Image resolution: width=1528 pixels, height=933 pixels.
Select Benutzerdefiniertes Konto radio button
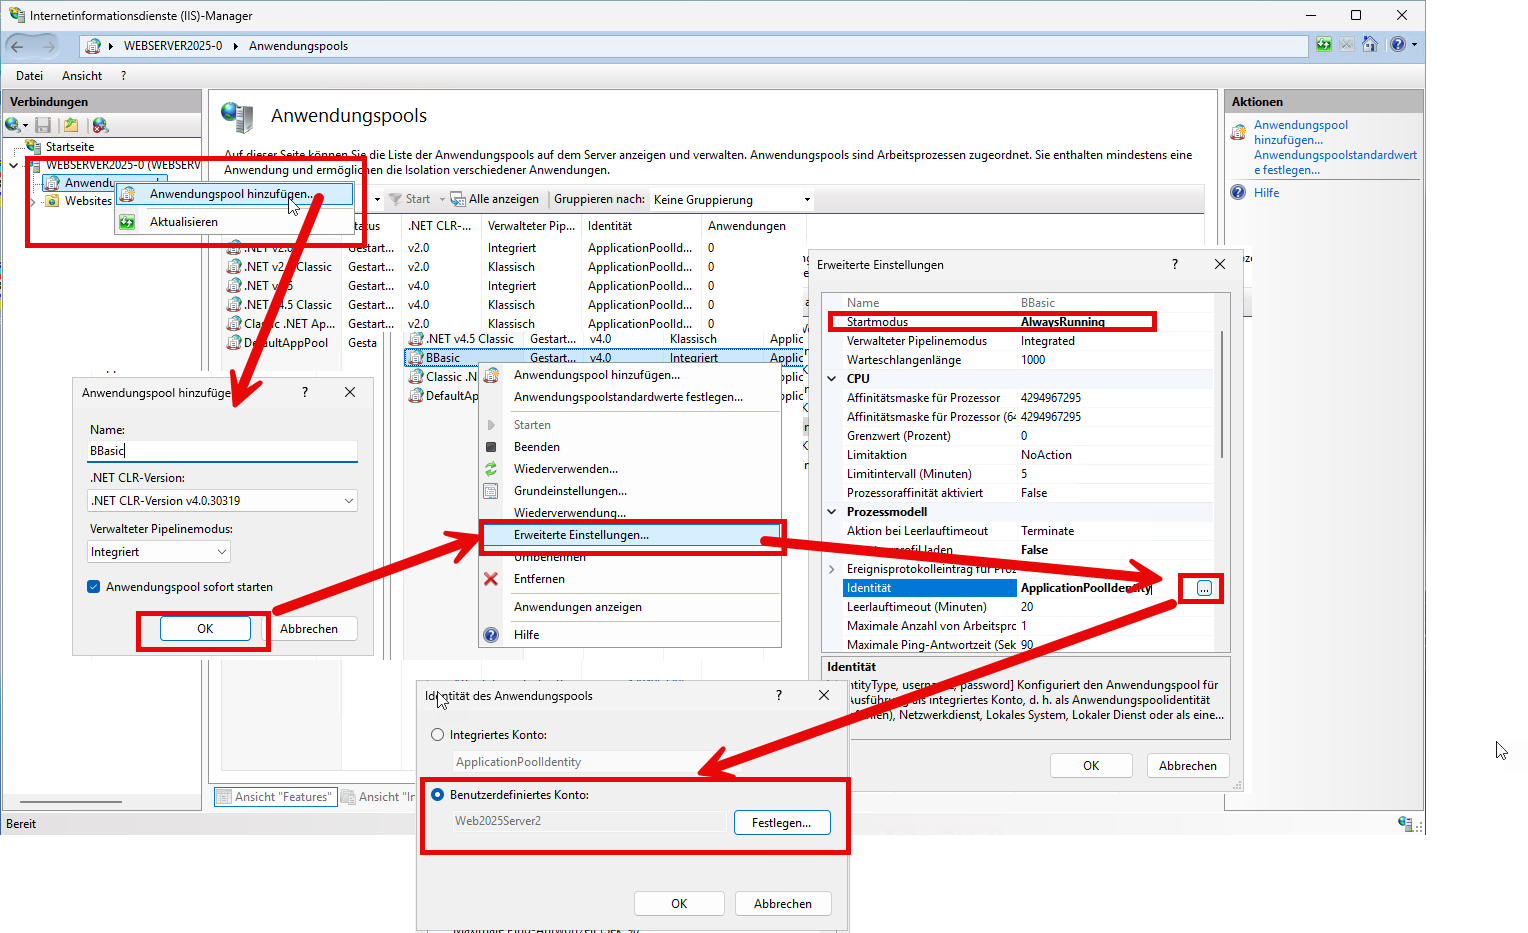coord(437,795)
